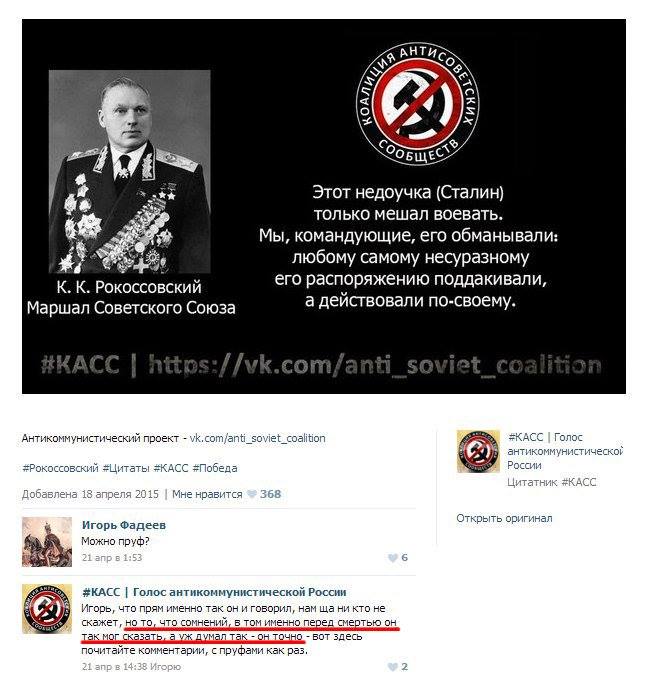This screenshot has width=651, height=677.
Task: Open the #КАСС community avatar in the sidebar
Action: pos(478,451)
